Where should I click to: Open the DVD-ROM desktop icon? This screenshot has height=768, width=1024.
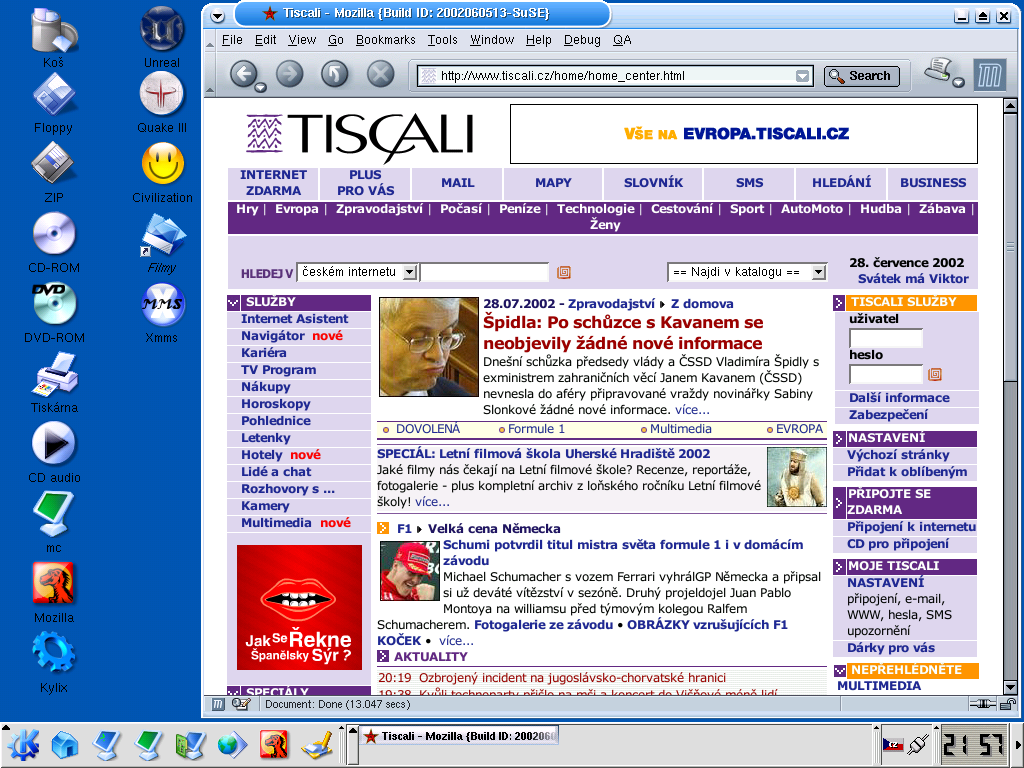(54, 303)
